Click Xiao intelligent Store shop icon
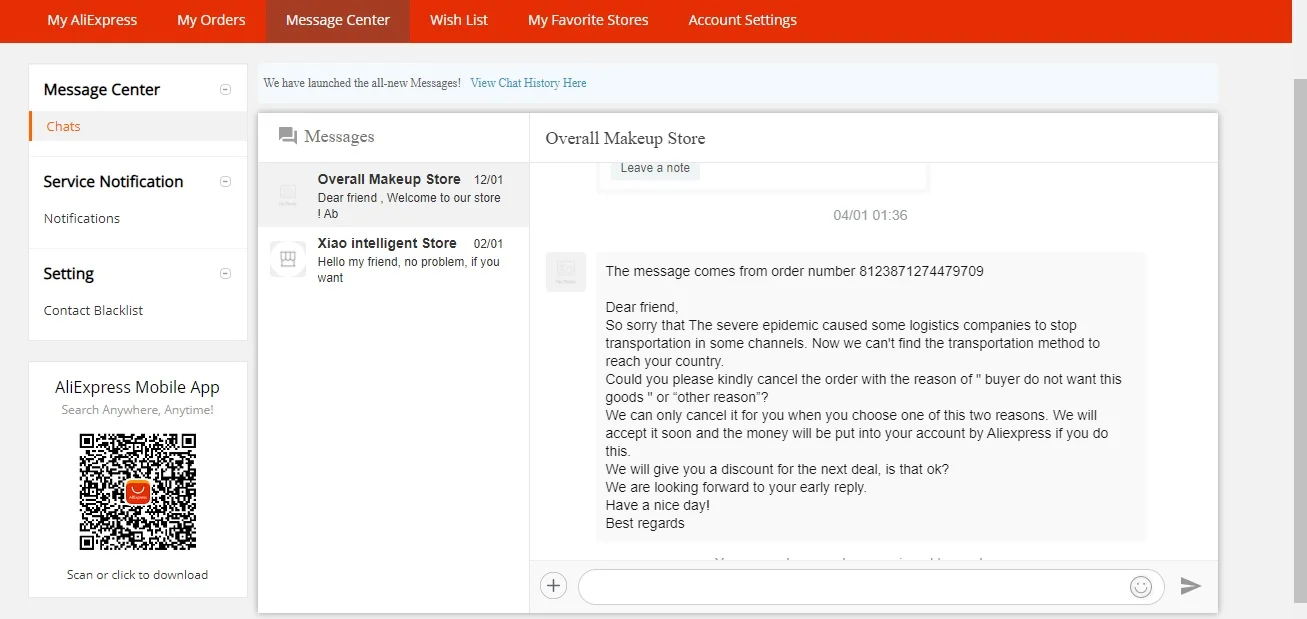The width and height of the screenshot is (1307, 619). (288, 259)
